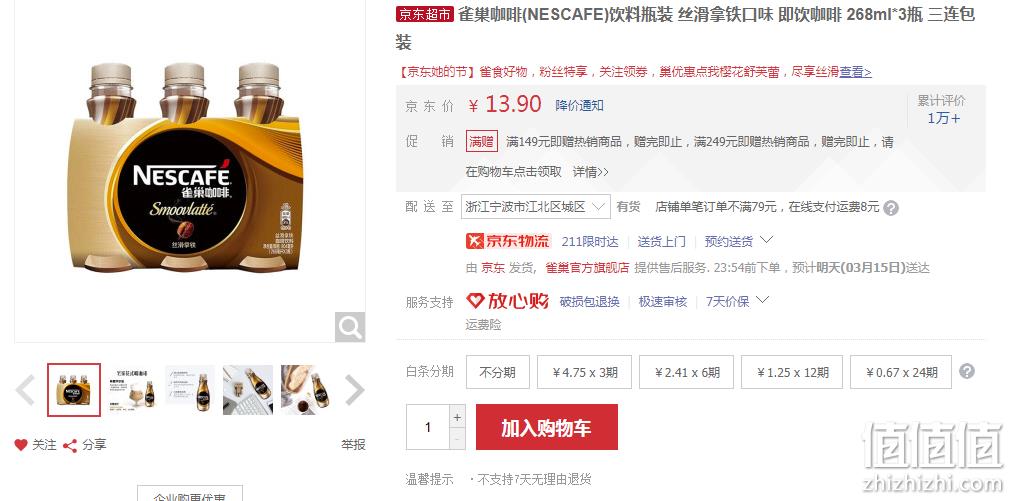Click the 分享 share icon
1012x501 pixels.
[70, 445]
